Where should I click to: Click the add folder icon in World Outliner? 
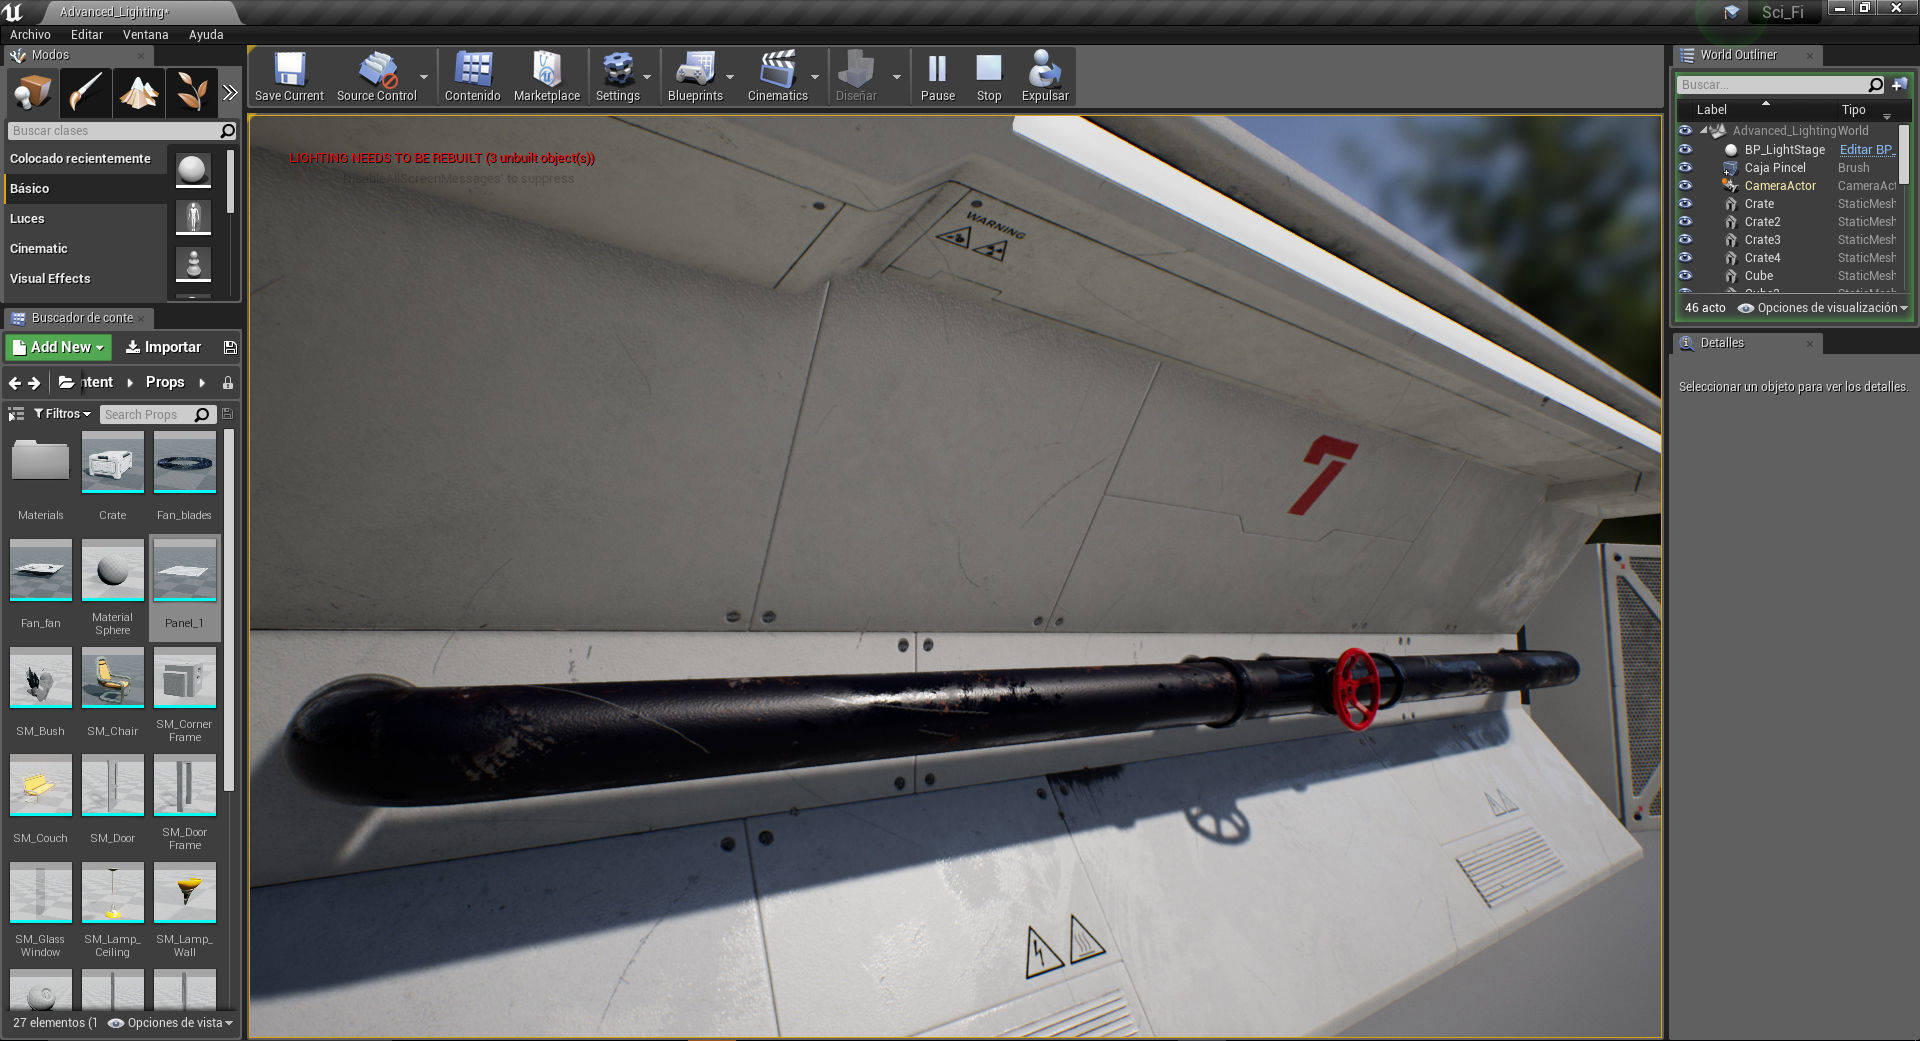[1899, 85]
